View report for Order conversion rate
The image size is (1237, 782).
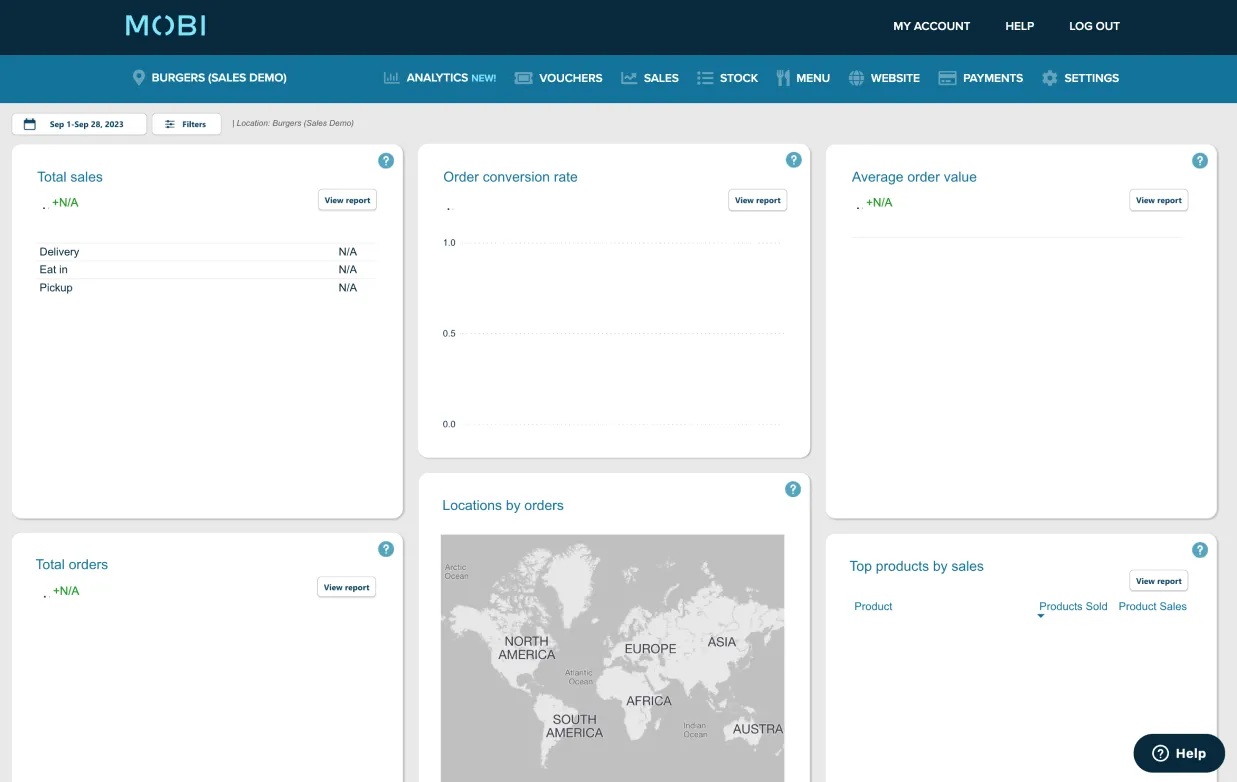point(757,200)
